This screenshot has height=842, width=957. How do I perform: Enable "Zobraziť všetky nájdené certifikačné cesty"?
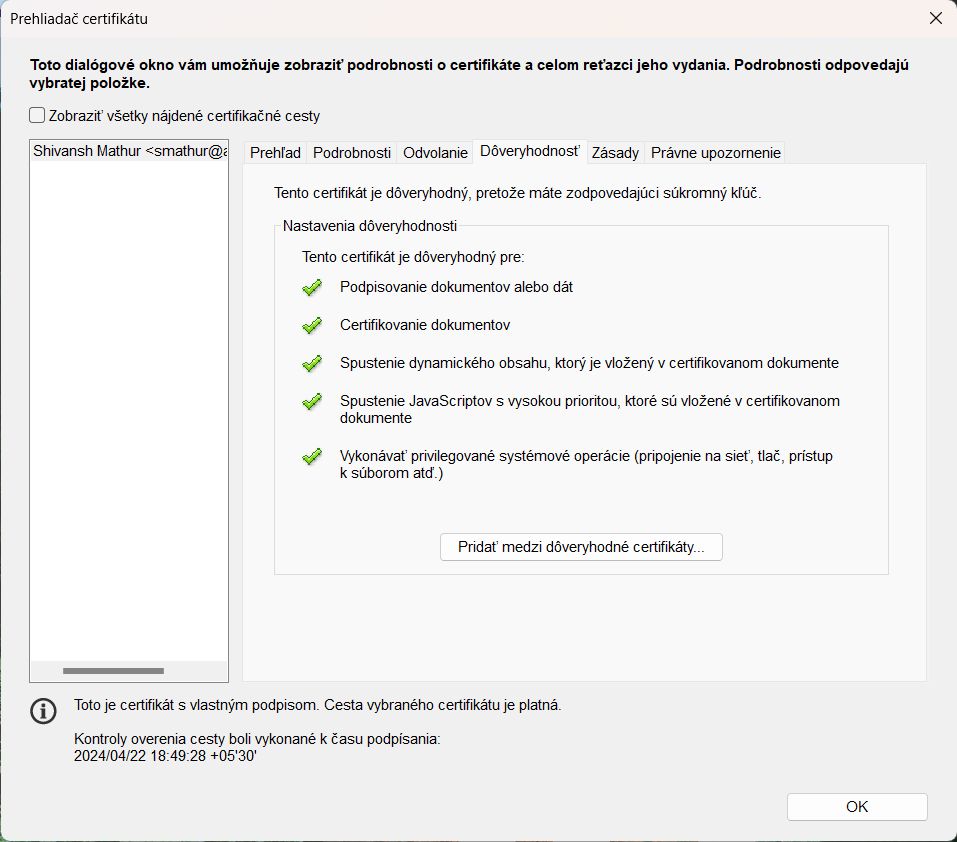click(x=37, y=116)
